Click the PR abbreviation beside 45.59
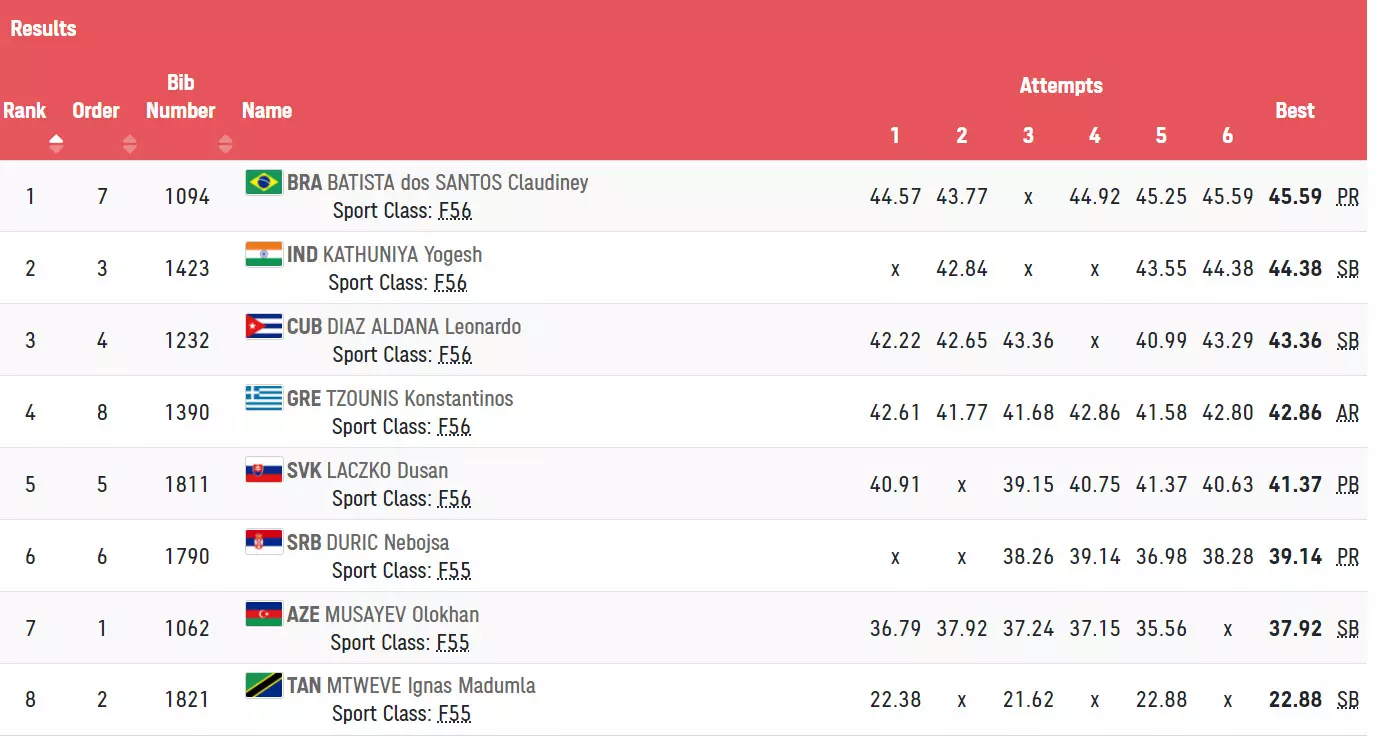The height and width of the screenshot is (747, 1386). click(1347, 197)
